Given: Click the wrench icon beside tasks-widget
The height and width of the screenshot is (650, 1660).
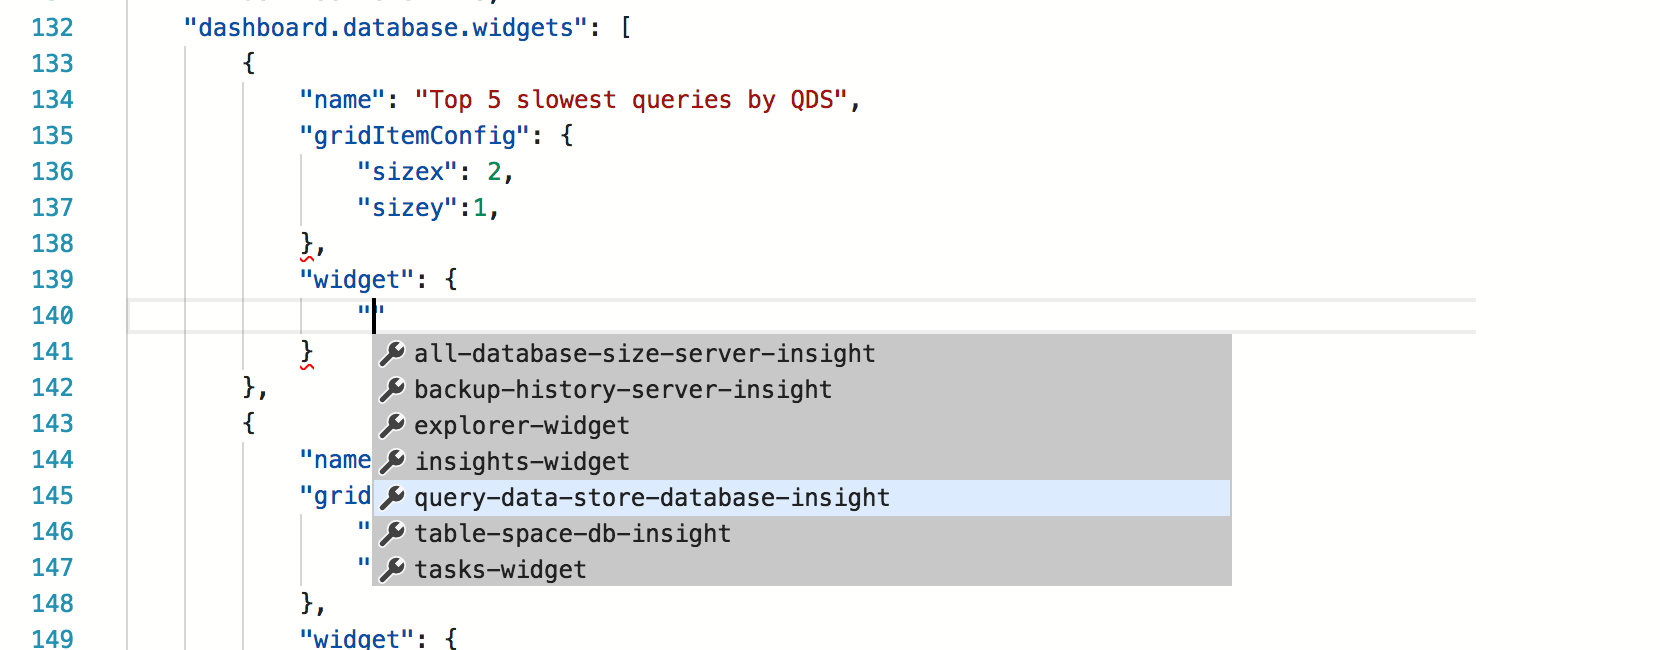Looking at the screenshot, I should tap(393, 570).
